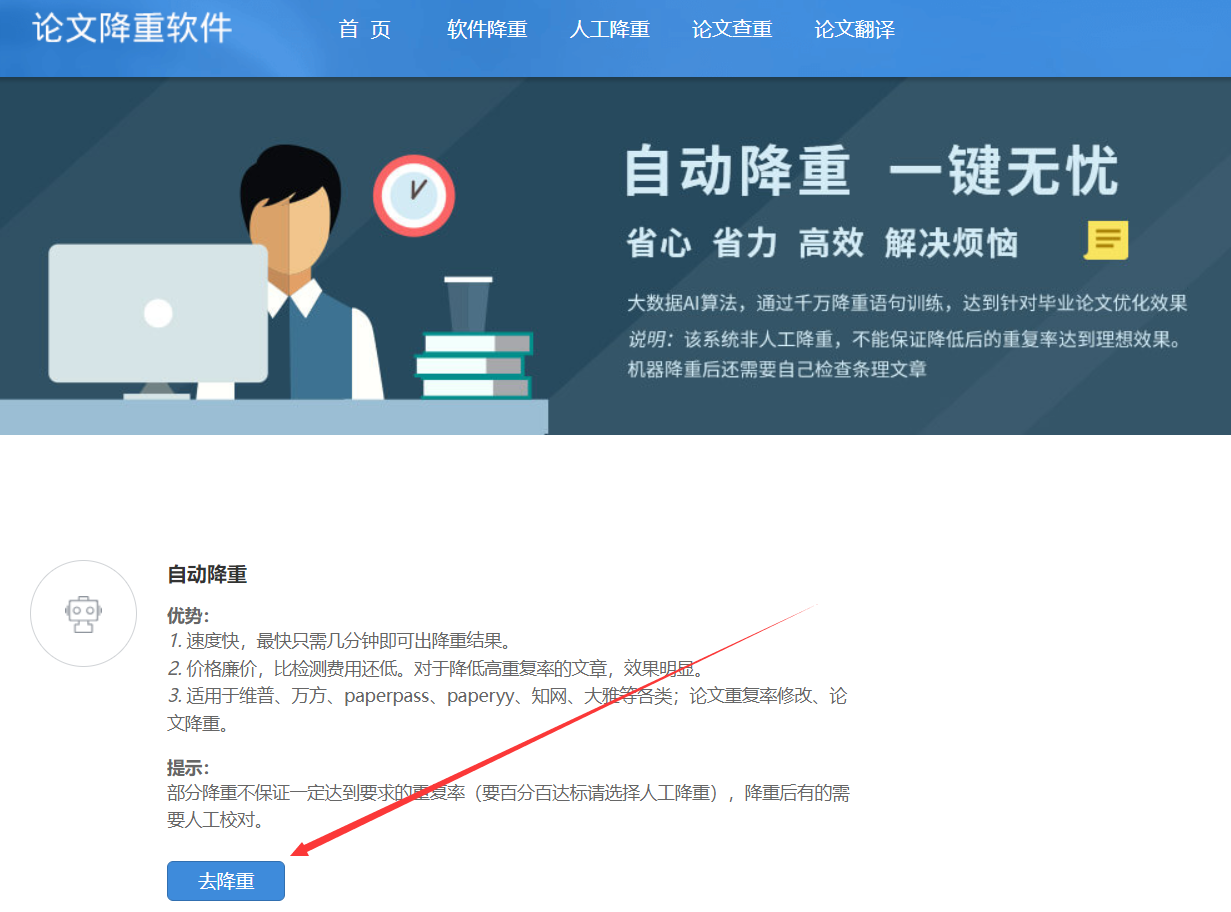
Task: Open the 首页 menu item
Action: click(364, 29)
